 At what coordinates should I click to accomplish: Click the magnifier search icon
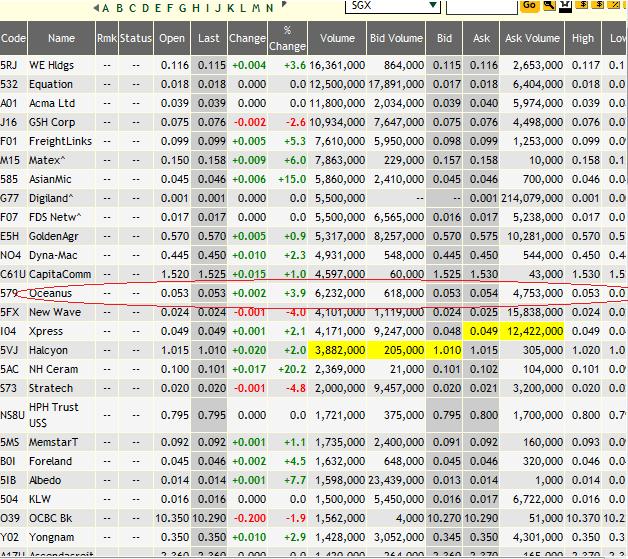pyautogui.click(x=551, y=6)
